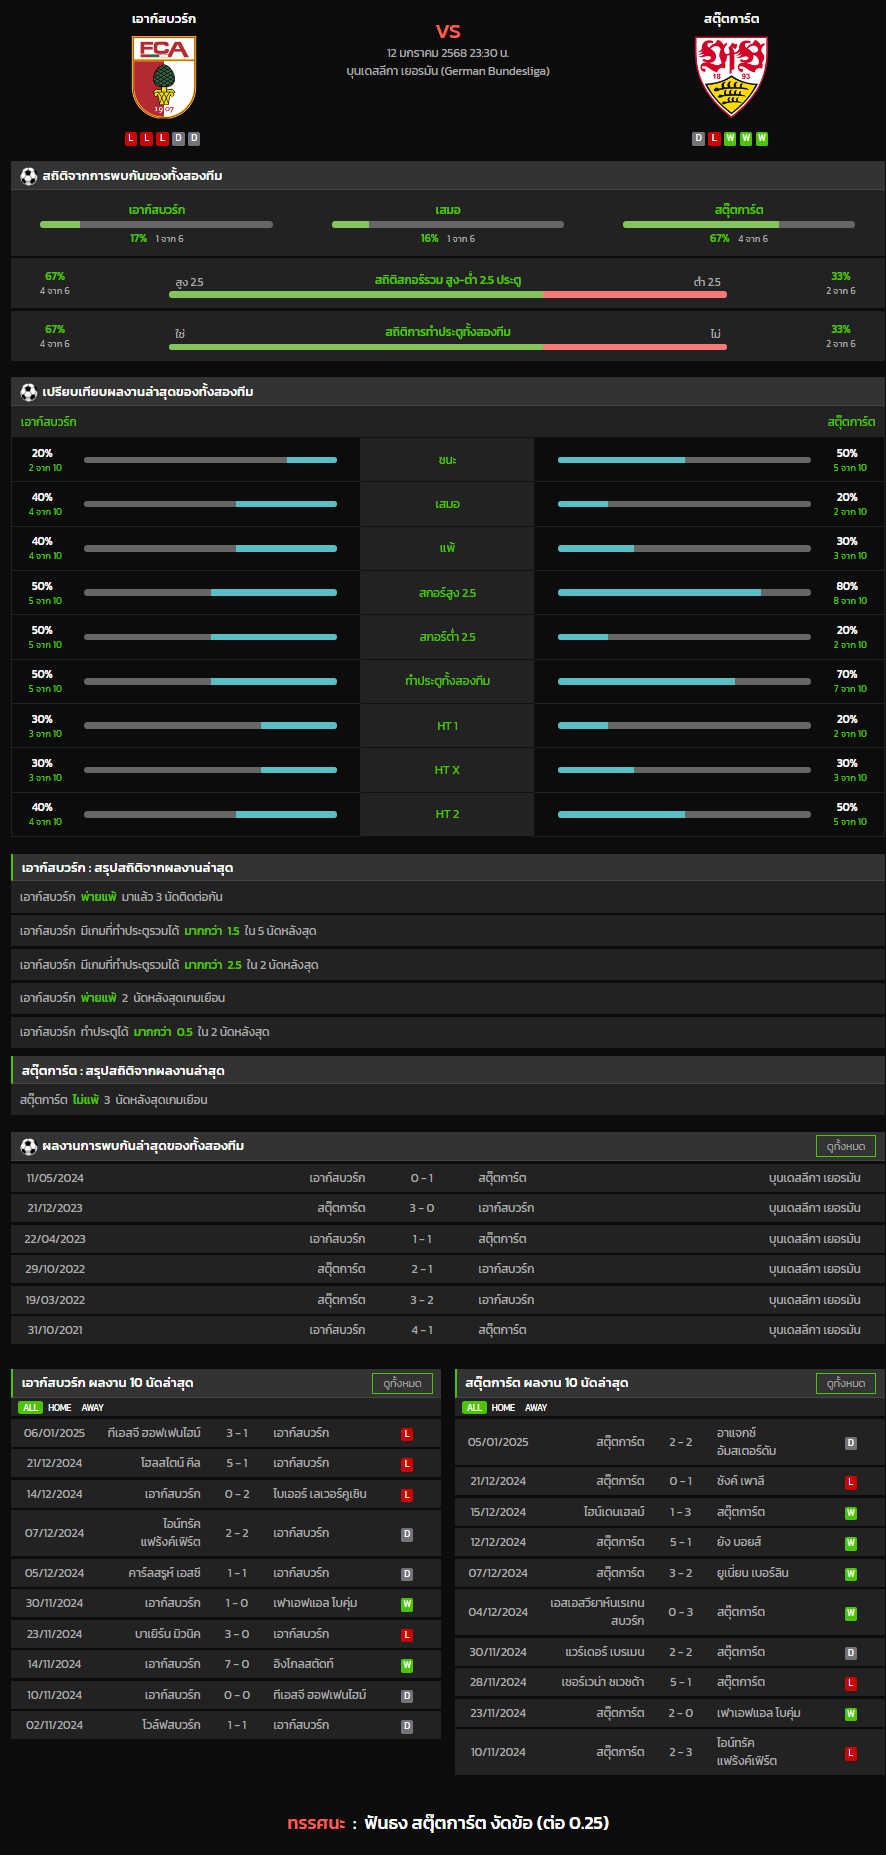
Task: Click 22/04/2023 1-1 match result
Action: (x=422, y=1239)
